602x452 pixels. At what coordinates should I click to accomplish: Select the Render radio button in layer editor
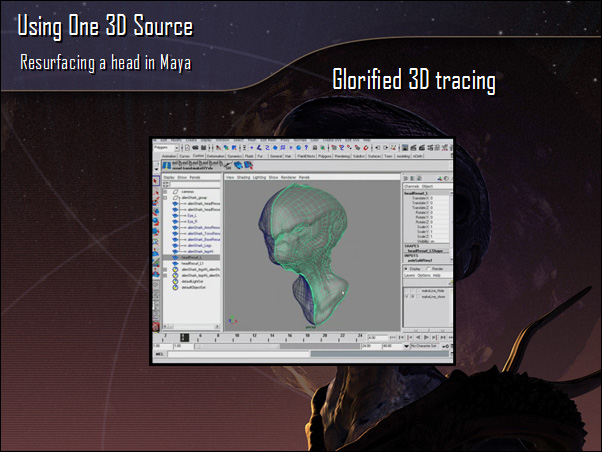[x=428, y=269]
